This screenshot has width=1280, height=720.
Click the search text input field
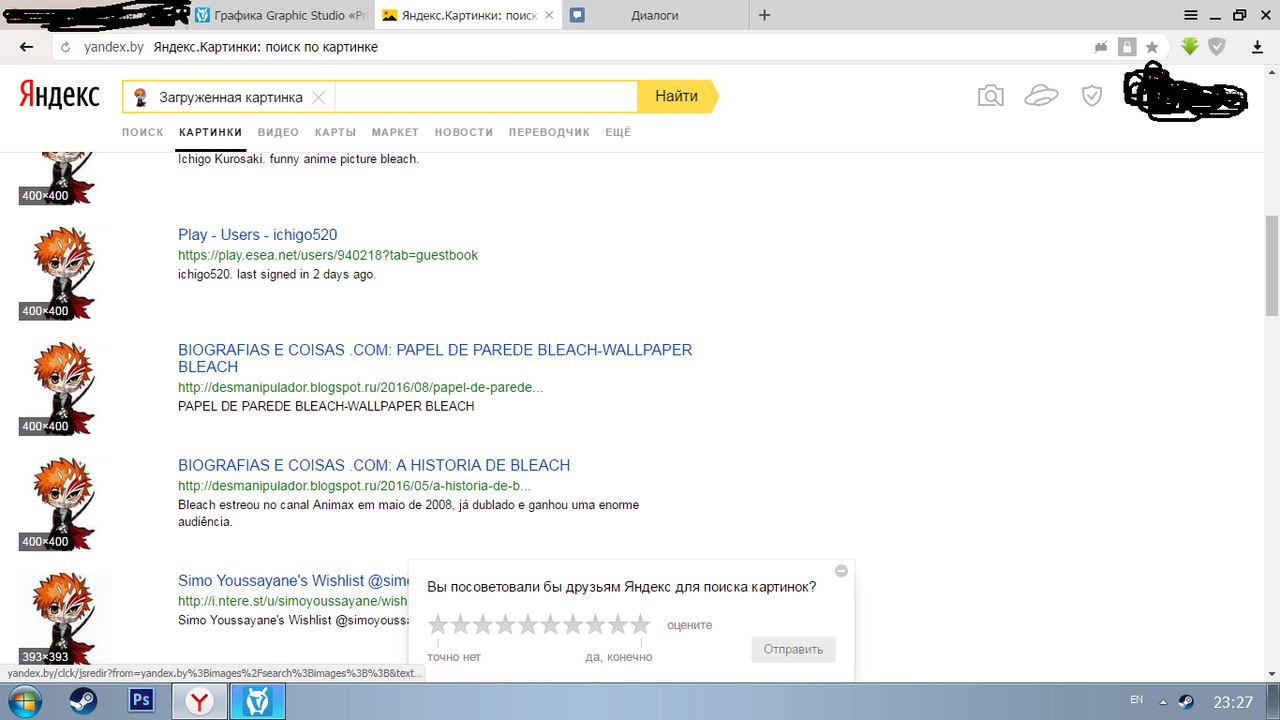[486, 97]
